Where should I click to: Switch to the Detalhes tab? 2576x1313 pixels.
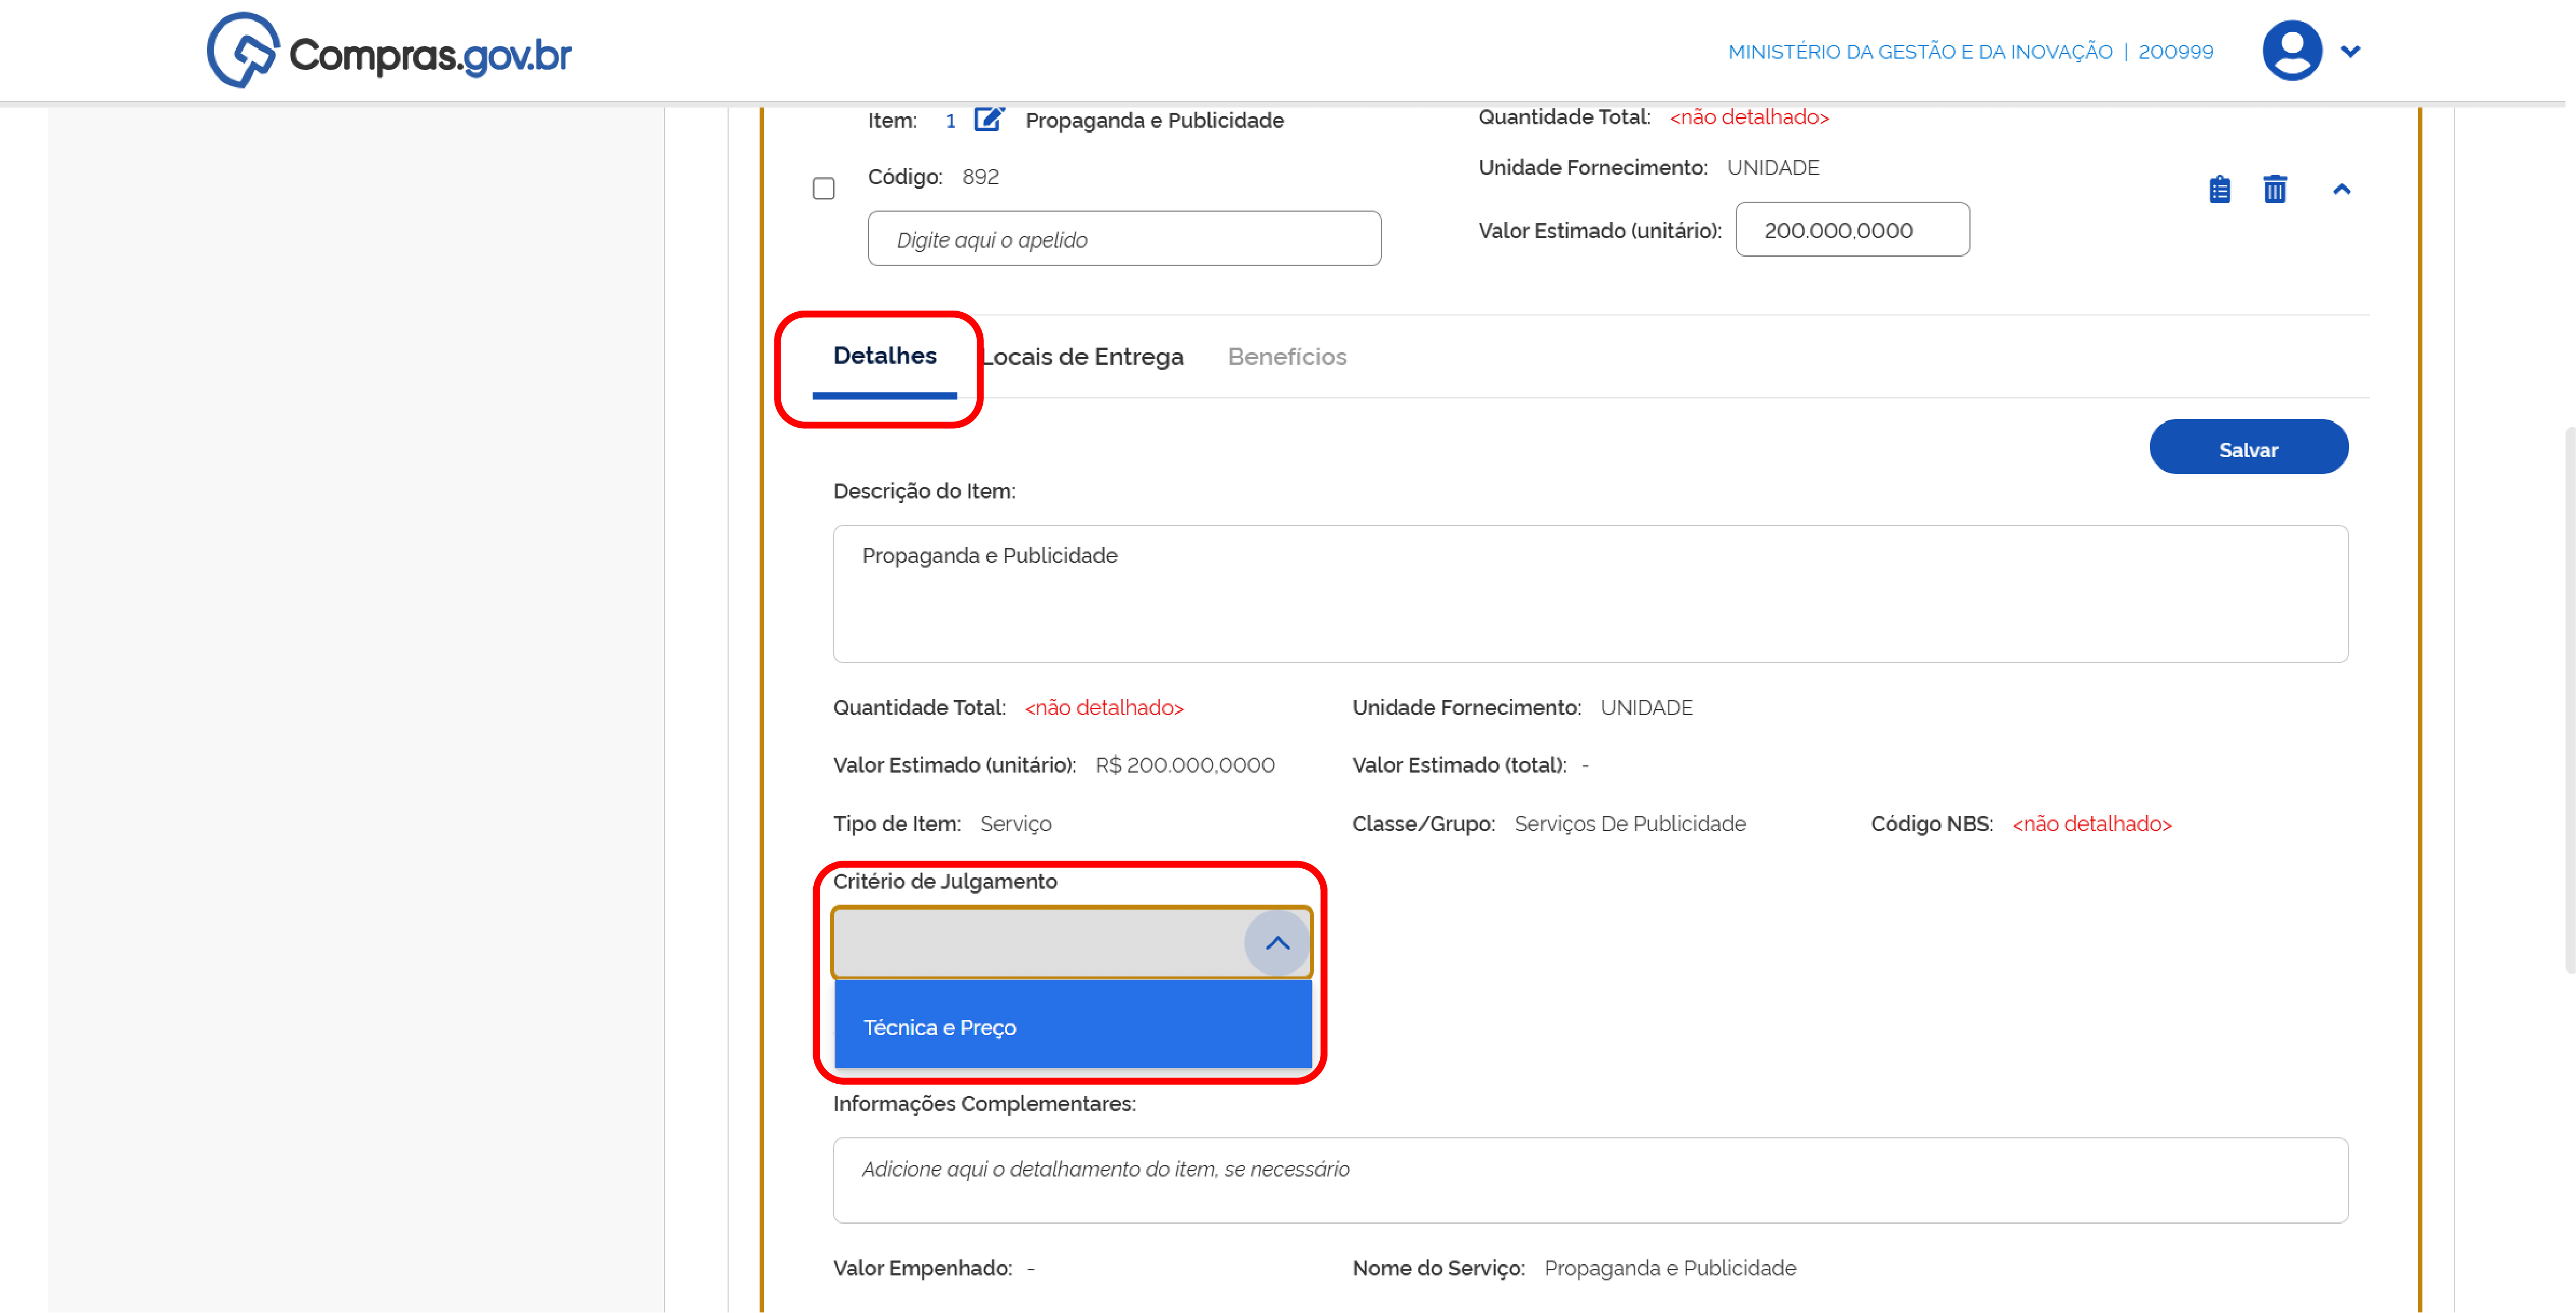tap(884, 356)
